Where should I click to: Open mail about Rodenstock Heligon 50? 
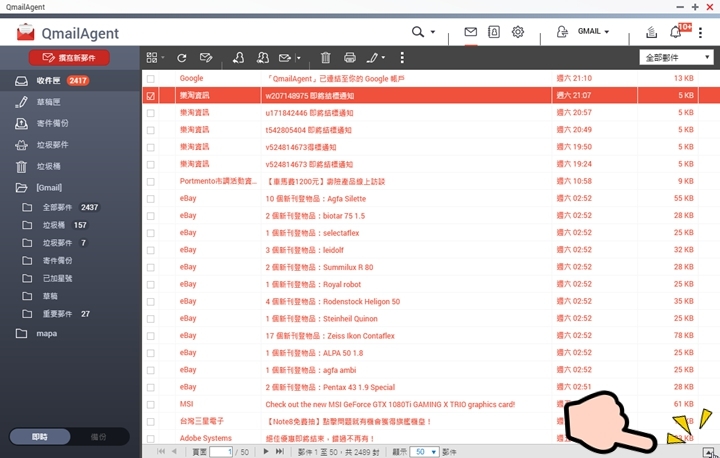tap(431, 301)
